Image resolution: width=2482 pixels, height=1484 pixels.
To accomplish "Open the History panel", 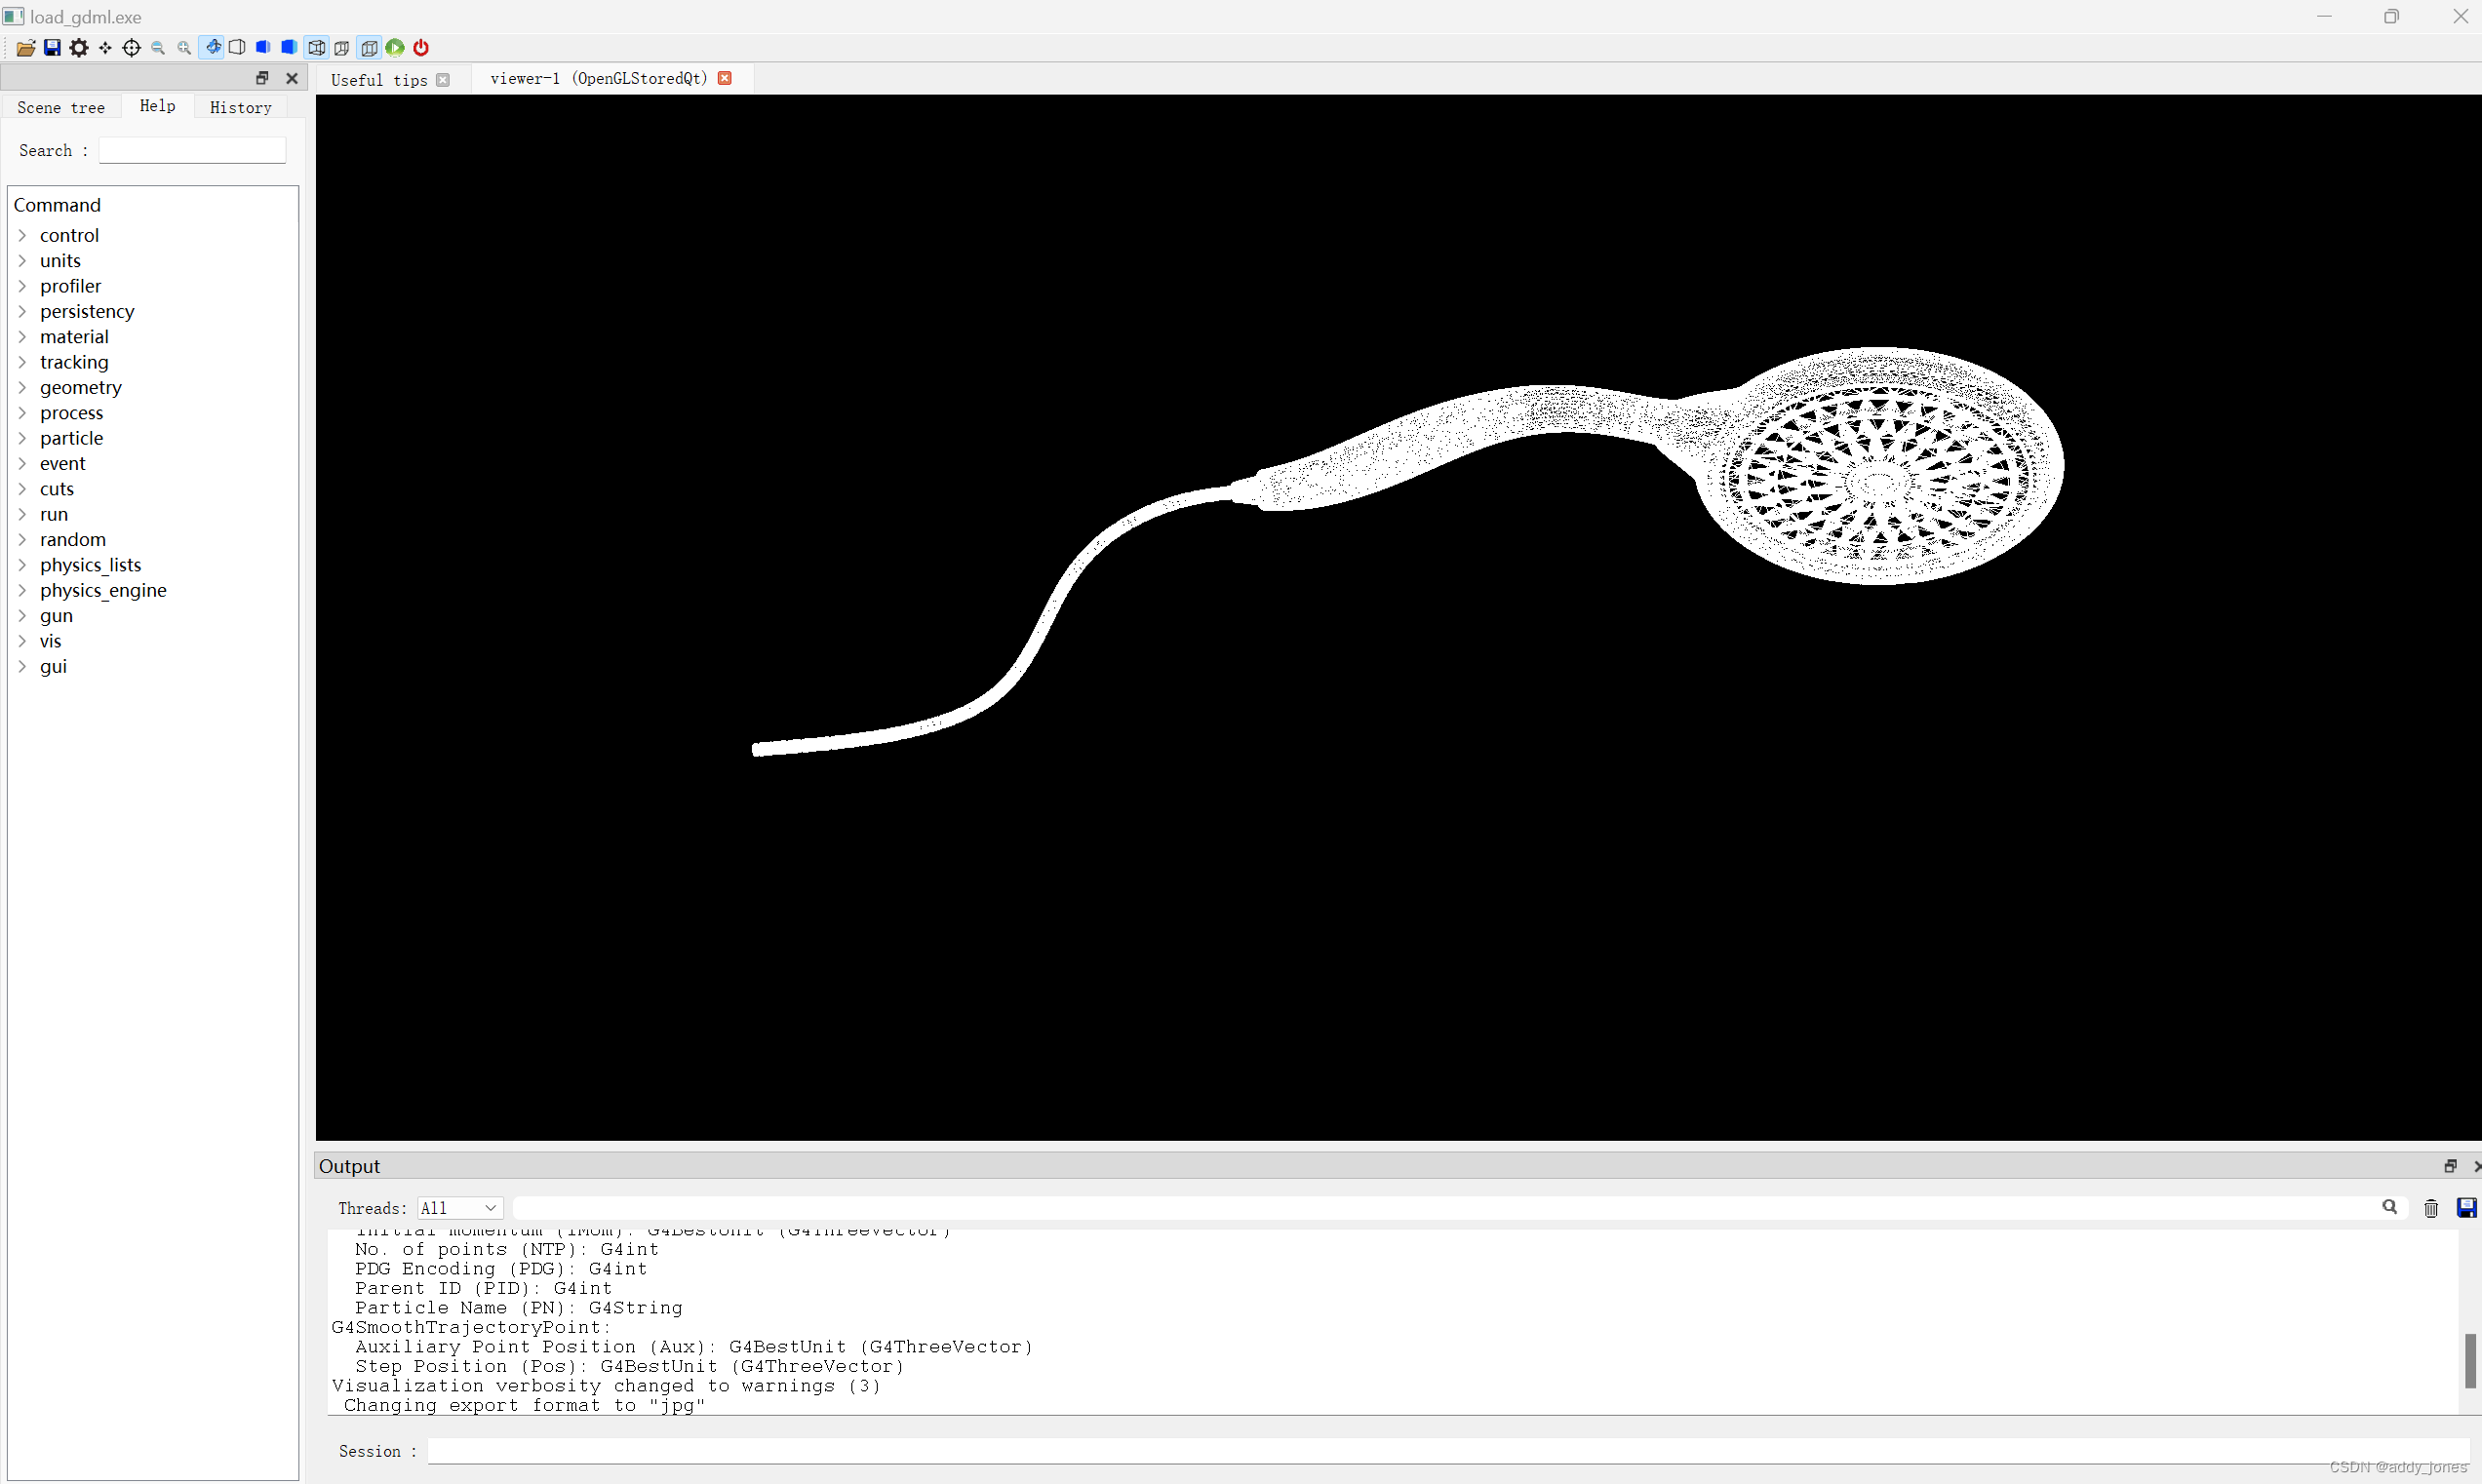I will click(x=240, y=107).
